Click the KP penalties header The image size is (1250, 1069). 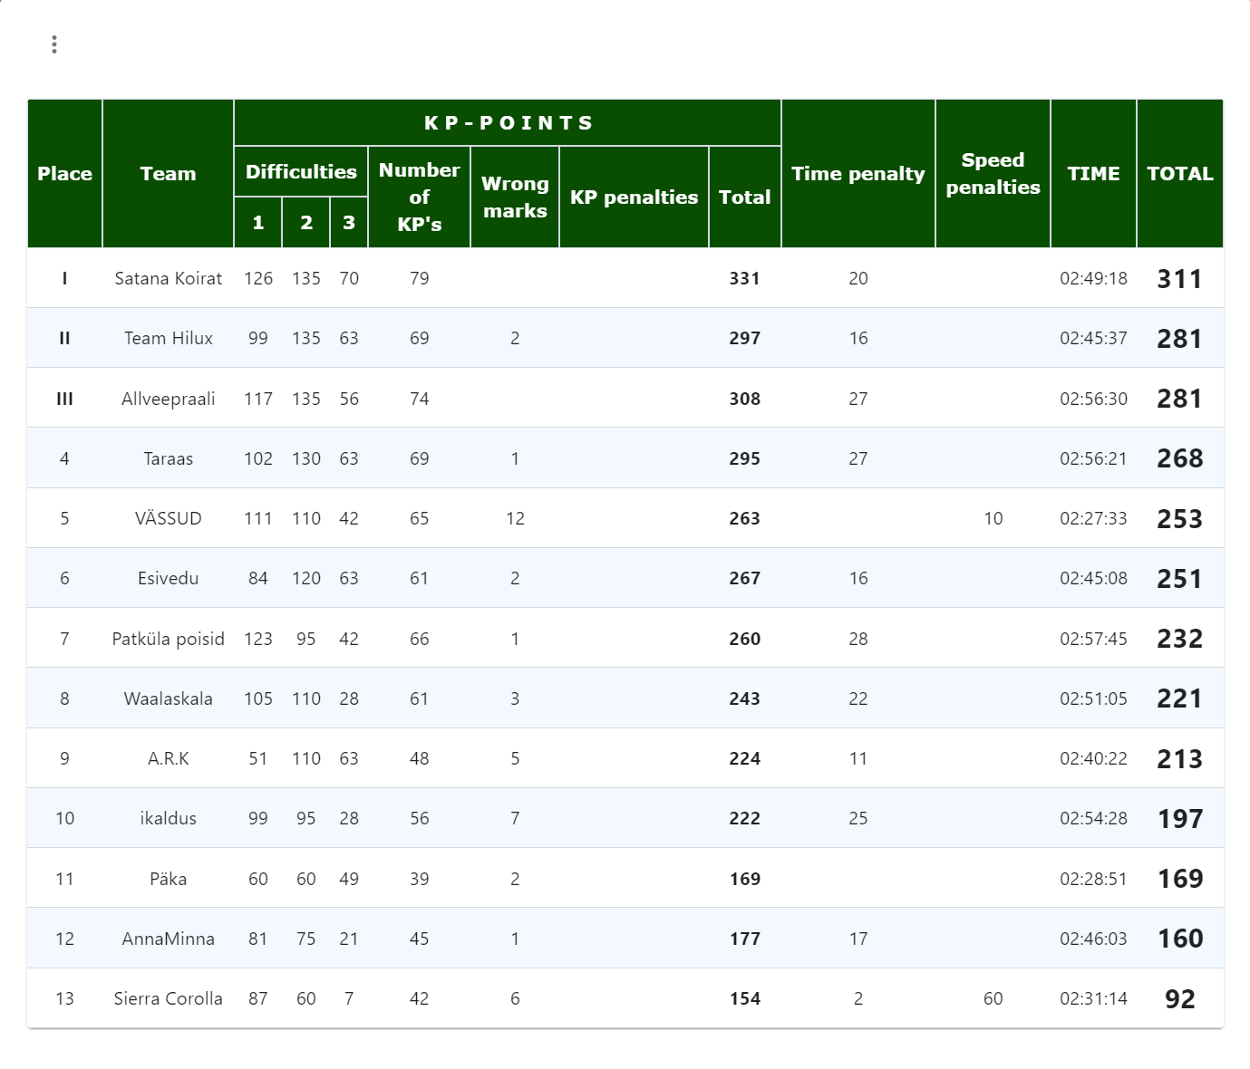(634, 197)
